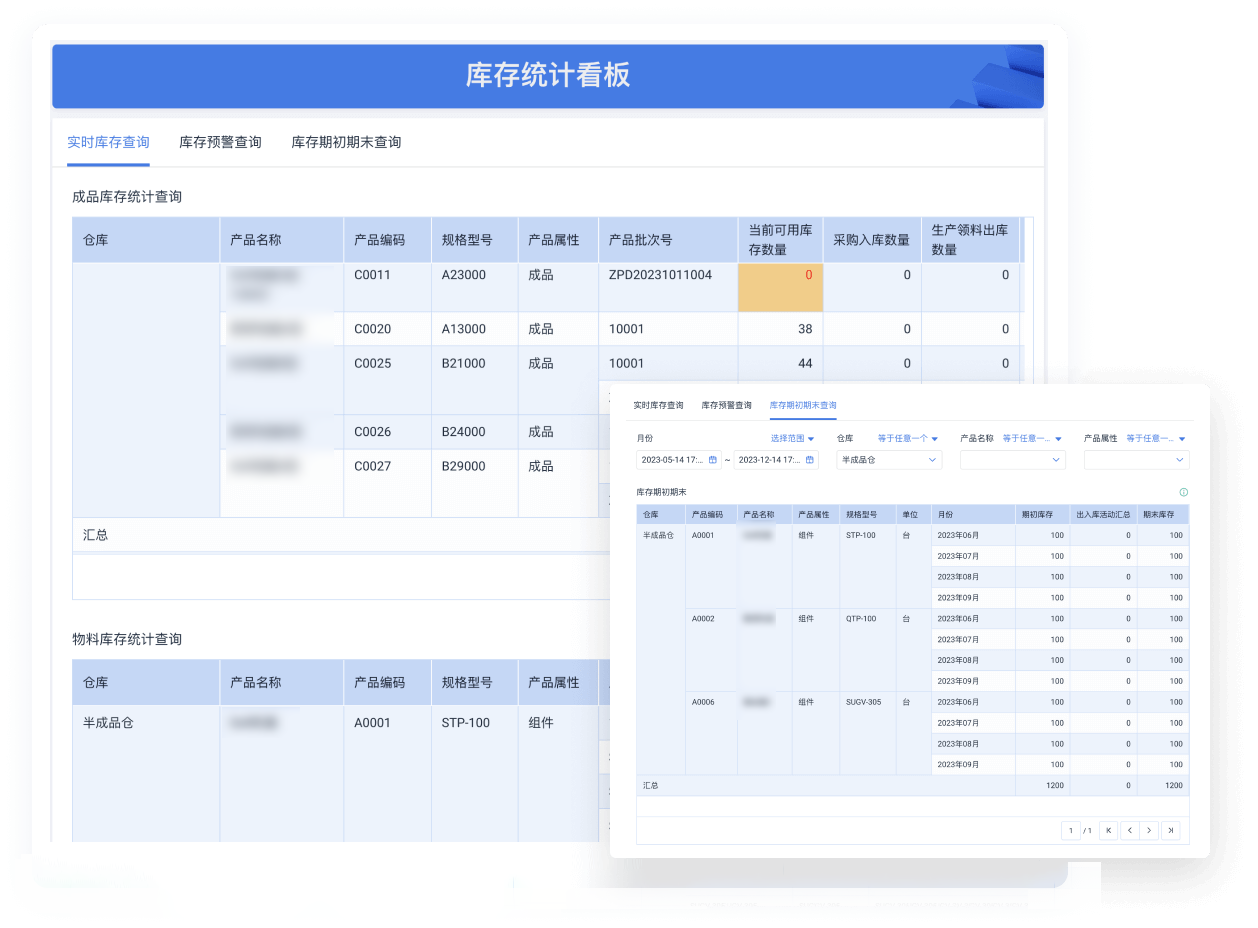
Task: Click 当前可用库存数量 column header
Action: pos(780,240)
